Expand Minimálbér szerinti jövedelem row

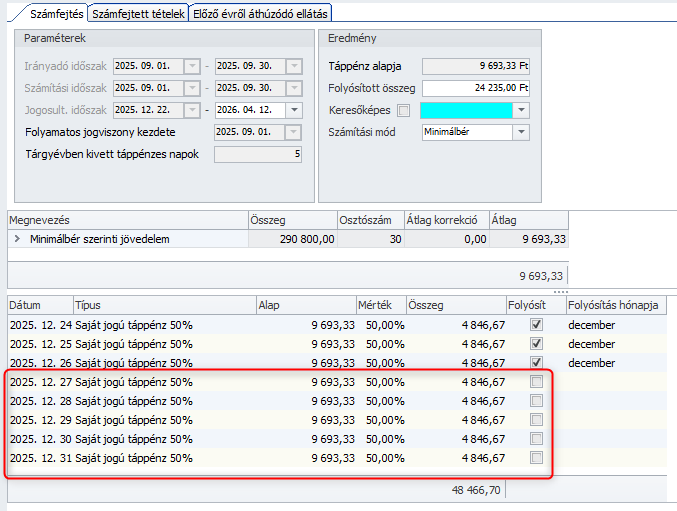coord(16,240)
